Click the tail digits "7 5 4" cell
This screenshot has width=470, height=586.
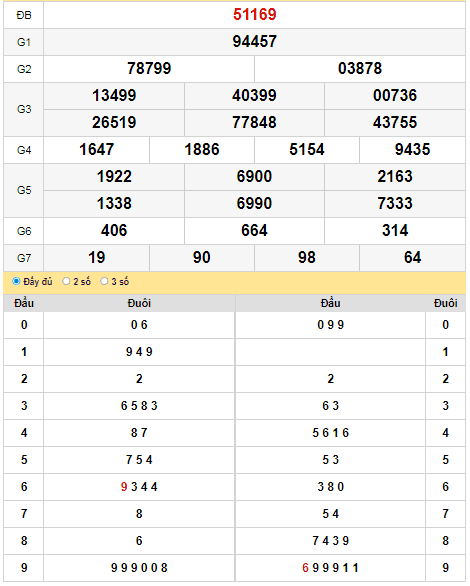point(139,460)
